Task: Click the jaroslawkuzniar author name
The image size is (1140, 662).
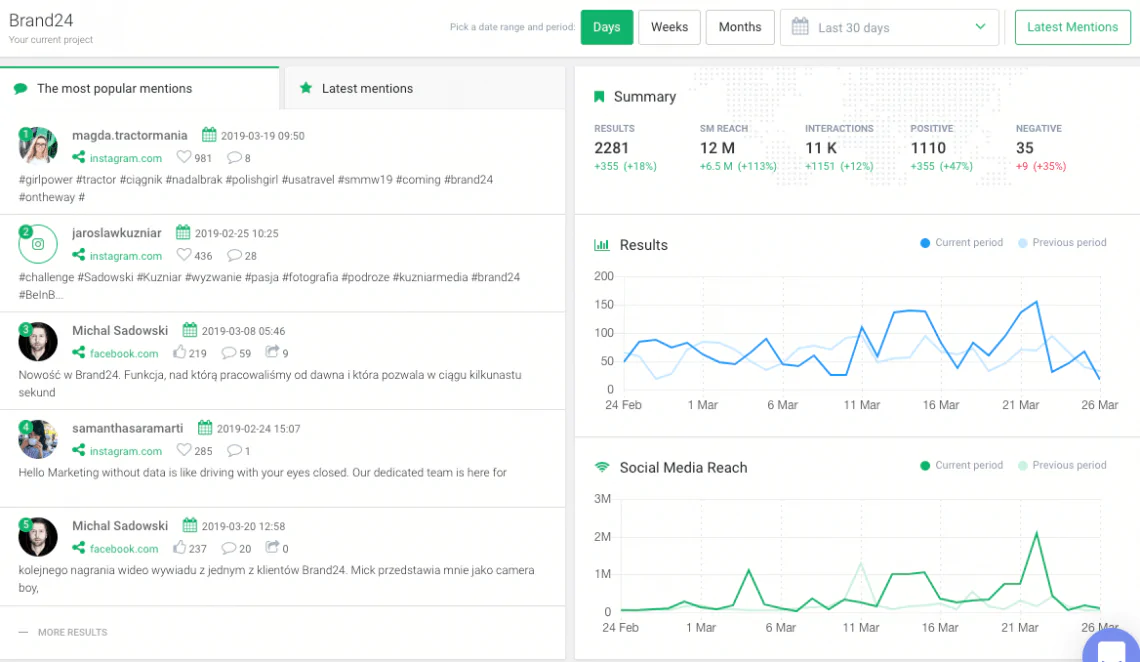Action: 116,233
